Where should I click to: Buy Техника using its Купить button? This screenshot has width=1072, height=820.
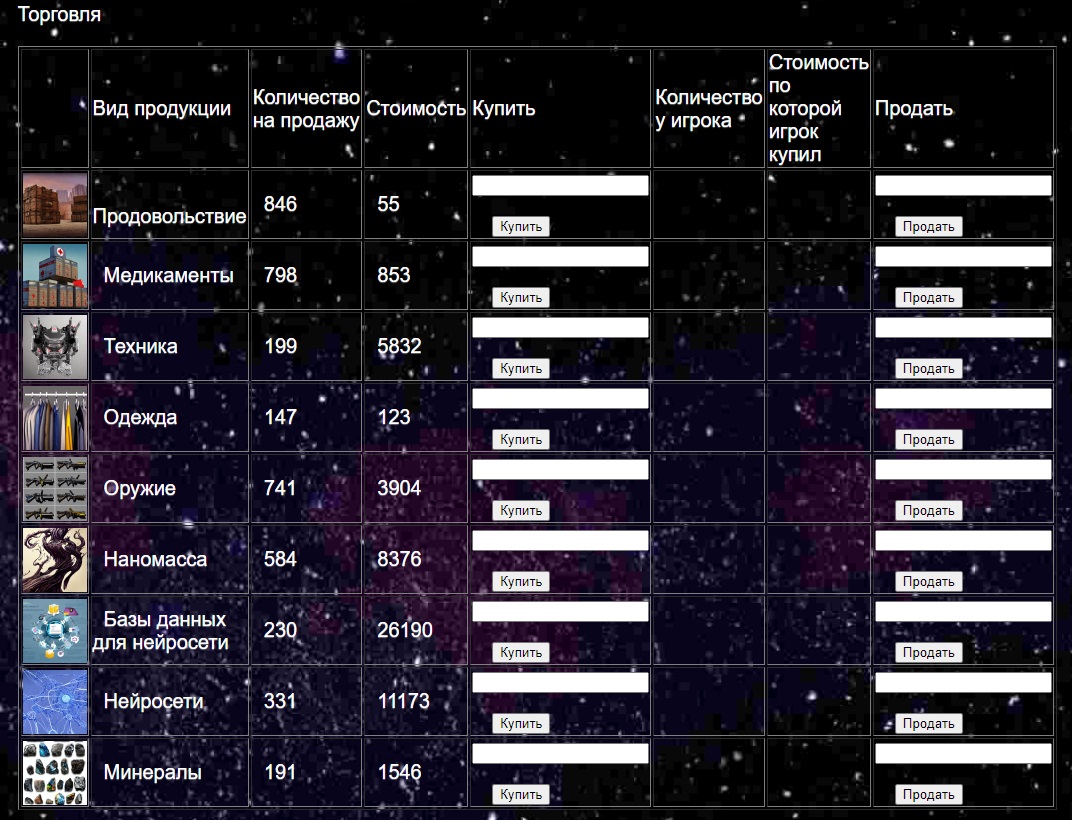[520, 368]
